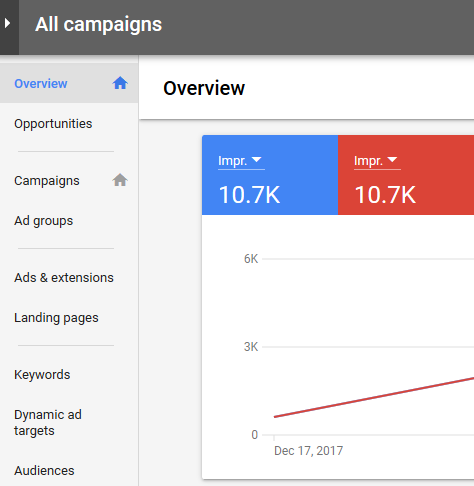
Task: Click the red trend line in chart
Action: click(373, 397)
